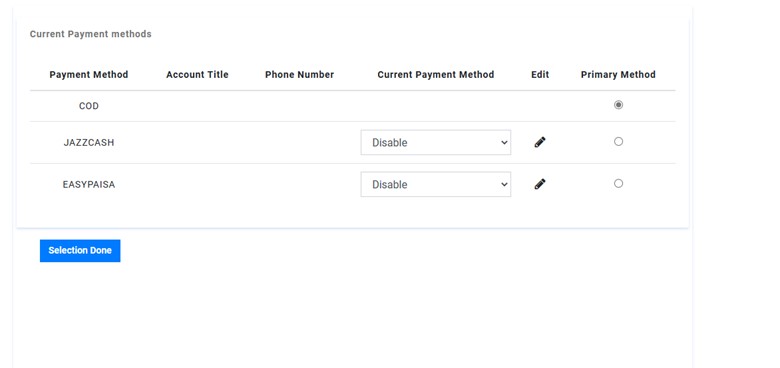
Task: Click the chevron arrow on the EASYPAISA dropdown
Action: pyautogui.click(x=504, y=184)
